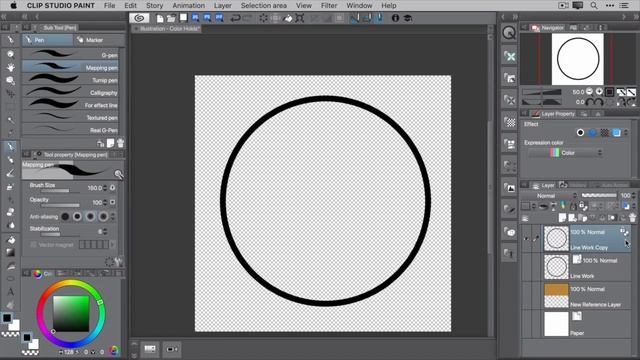Enable the Layer color effect
640x360 pixels.
(616, 132)
